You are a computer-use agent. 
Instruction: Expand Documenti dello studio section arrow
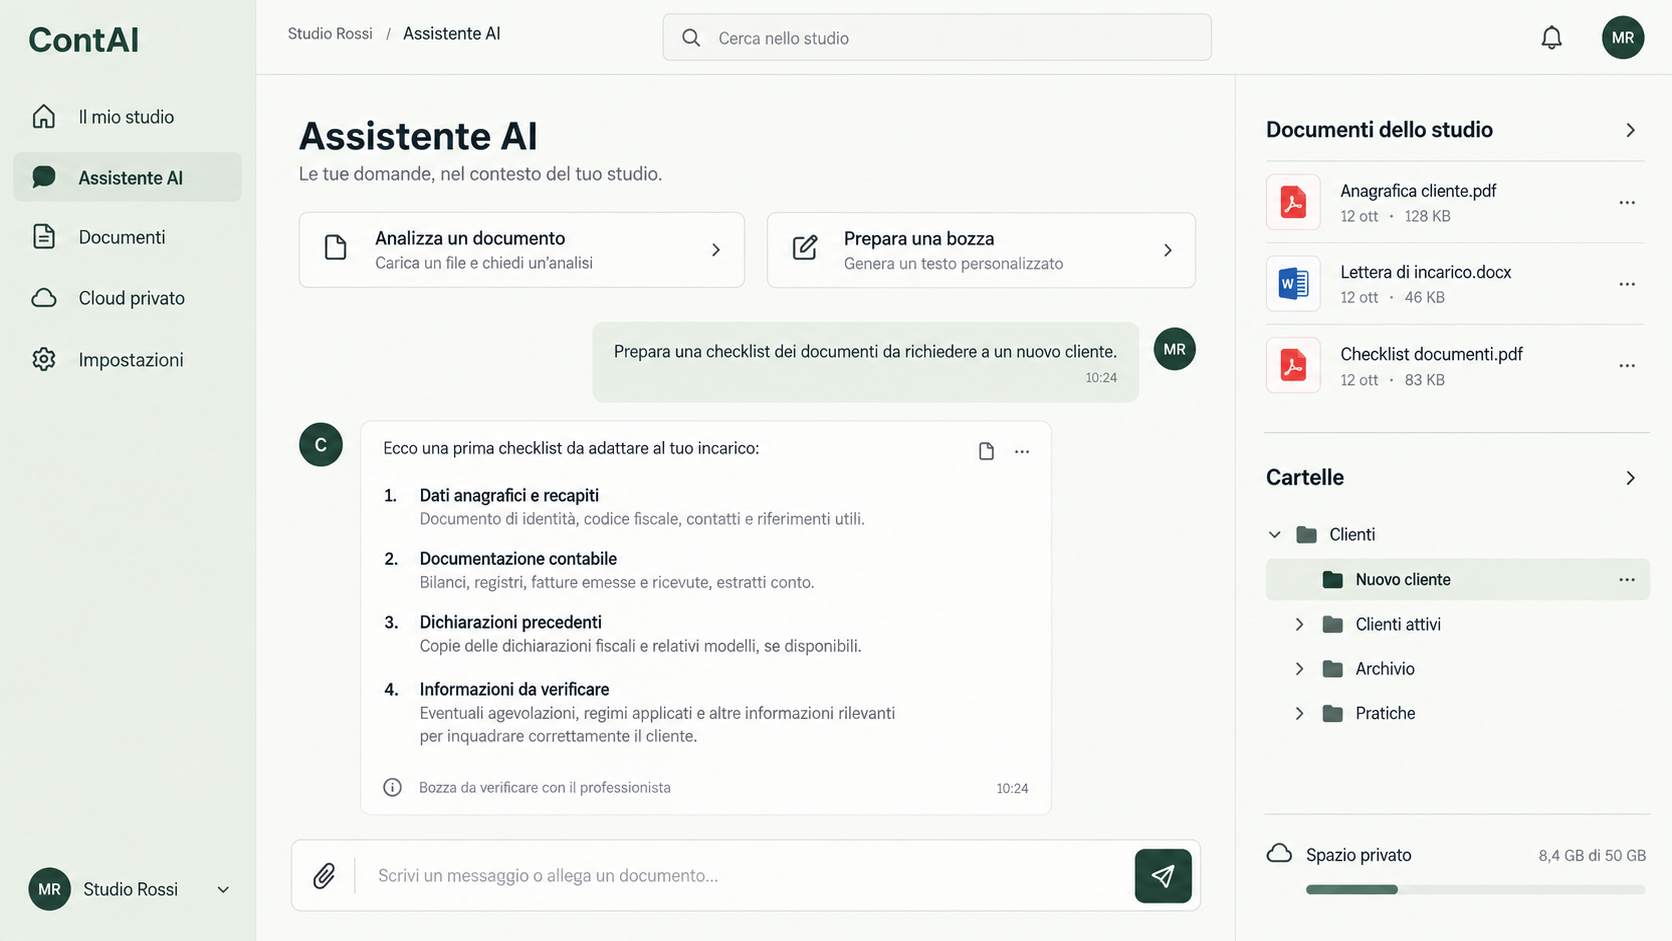pyautogui.click(x=1630, y=130)
